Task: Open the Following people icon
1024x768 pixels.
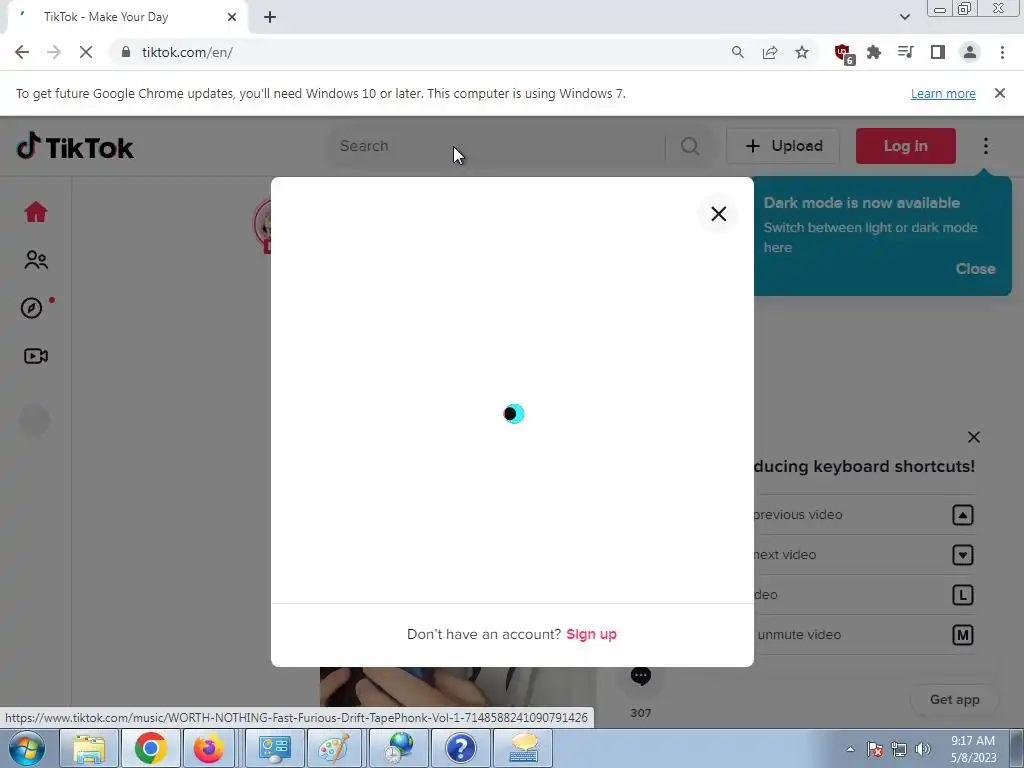Action: pos(36,260)
